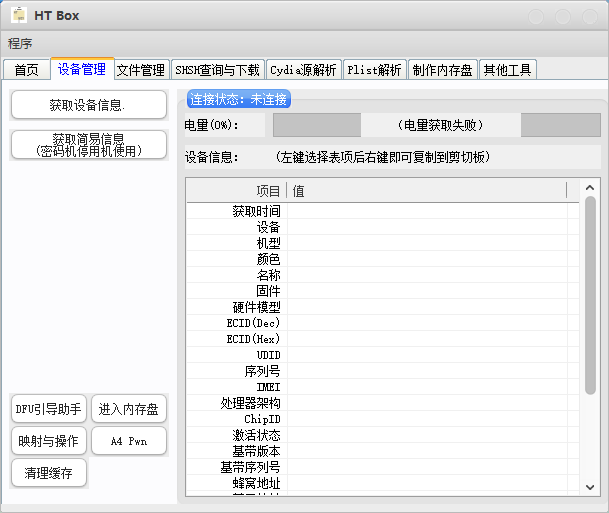Viewport: 609px width, 513px height.
Task: Switch to the 首页 tab
Action: [26, 70]
